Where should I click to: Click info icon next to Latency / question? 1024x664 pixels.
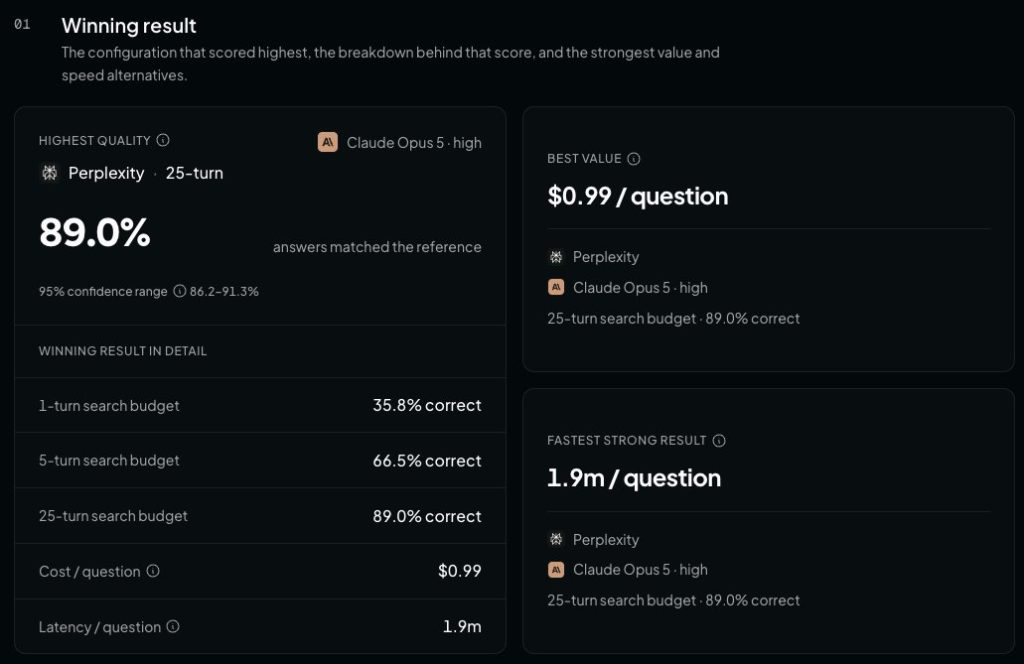173,627
